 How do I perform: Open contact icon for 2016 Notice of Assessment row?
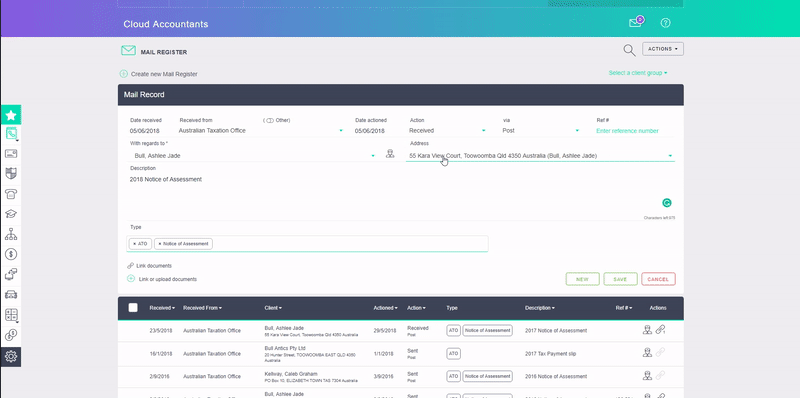[647, 376]
